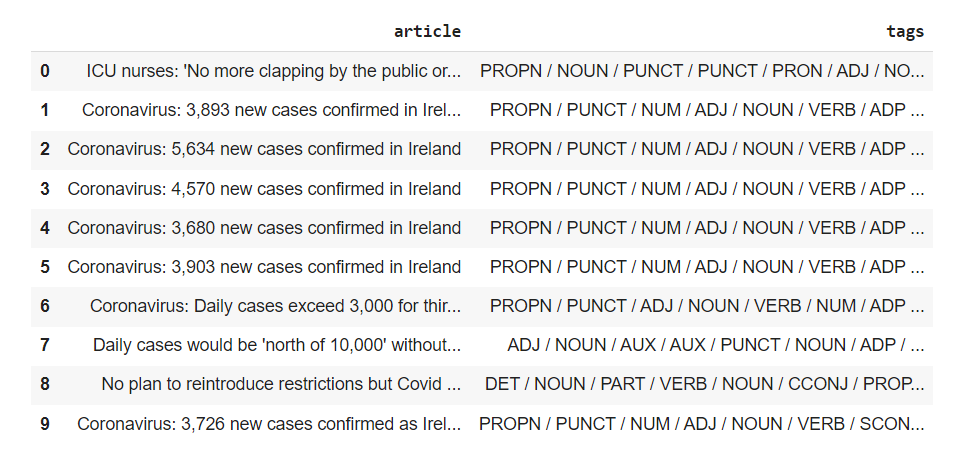
Task: Click the 'tags' column header
Action: click(x=905, y=31)
